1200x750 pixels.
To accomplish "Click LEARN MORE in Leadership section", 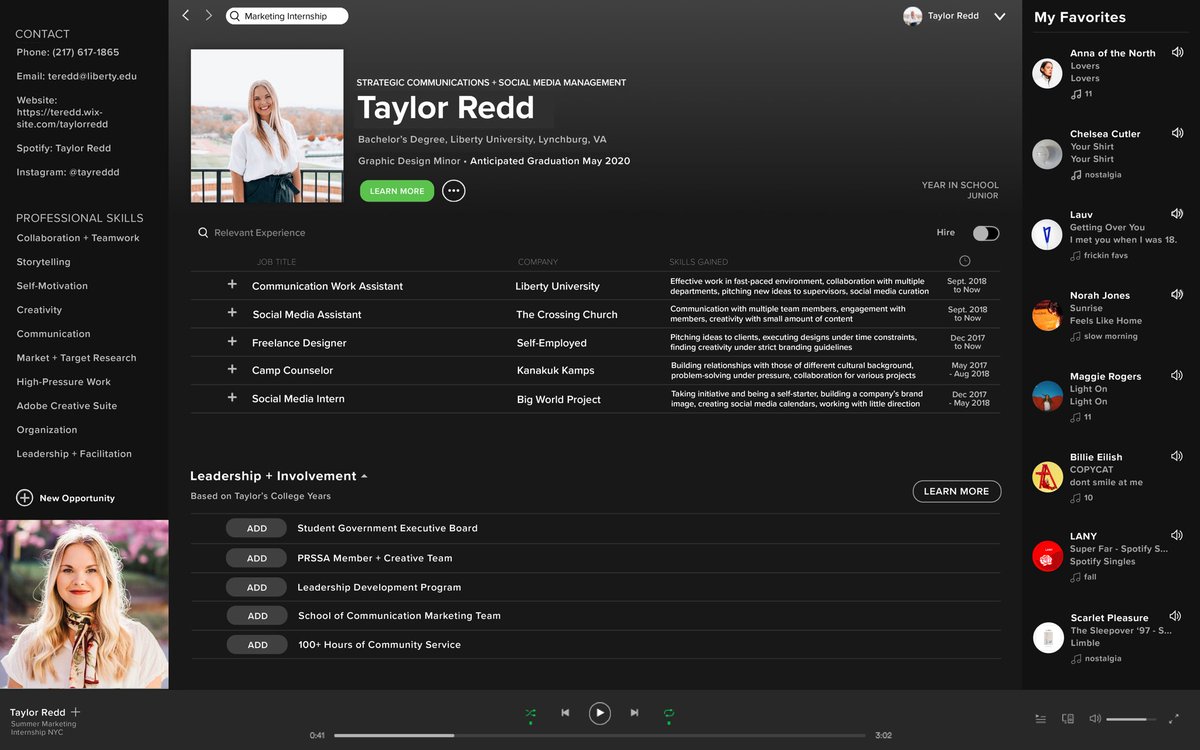I will tap(956, 491).
